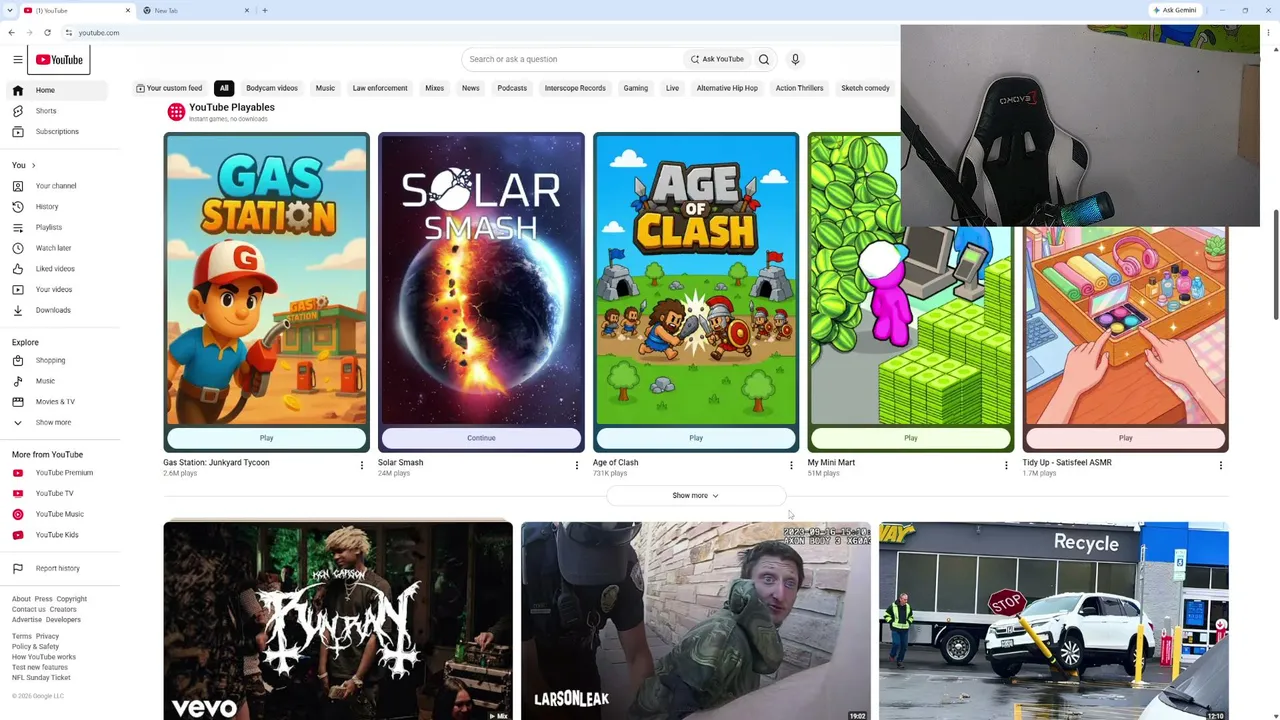The image size is (1280, 720).
Task: Open more options for Gas Station: Junkyard Tycoon
Action: click(x=362, y=465)
